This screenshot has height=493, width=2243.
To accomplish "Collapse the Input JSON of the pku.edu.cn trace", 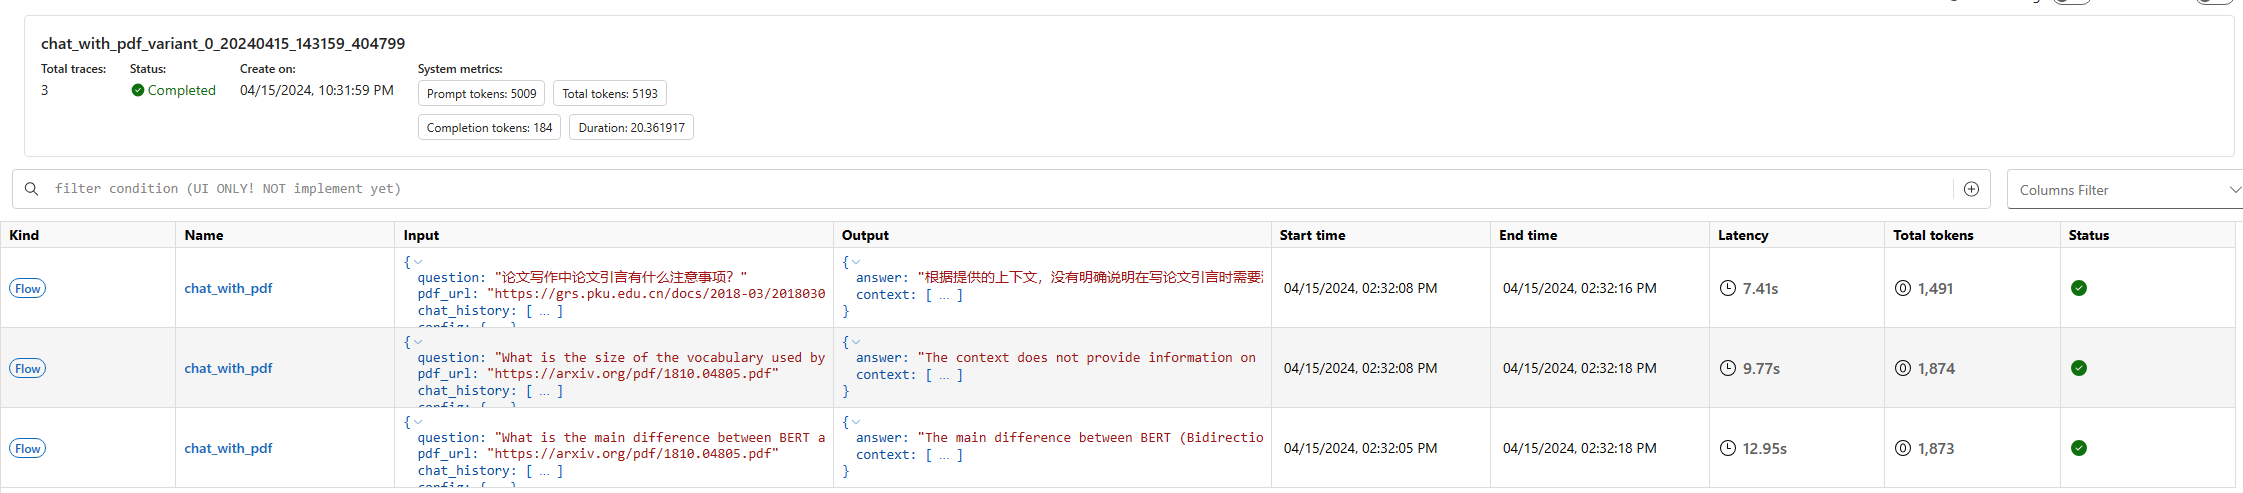I will coord(418,262).
